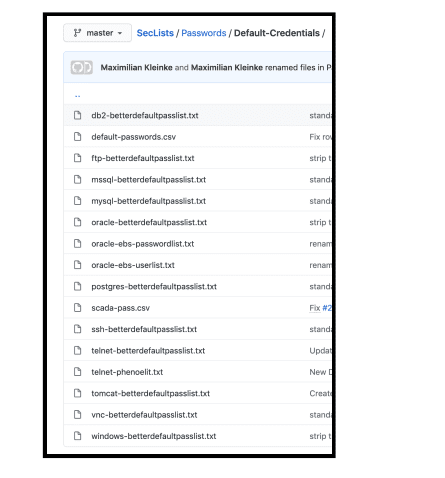The image size is (445, 478).
Task: Open ftp-betterdefaultpasslist.txt file
Action: [x=143, y=158]
